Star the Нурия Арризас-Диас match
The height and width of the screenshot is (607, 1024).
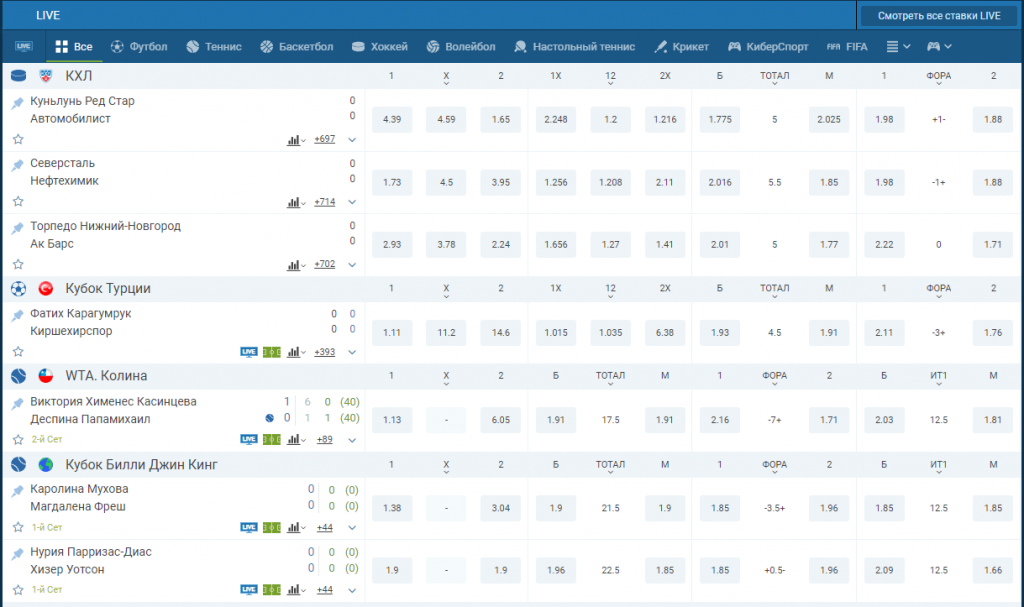point(18,590)
